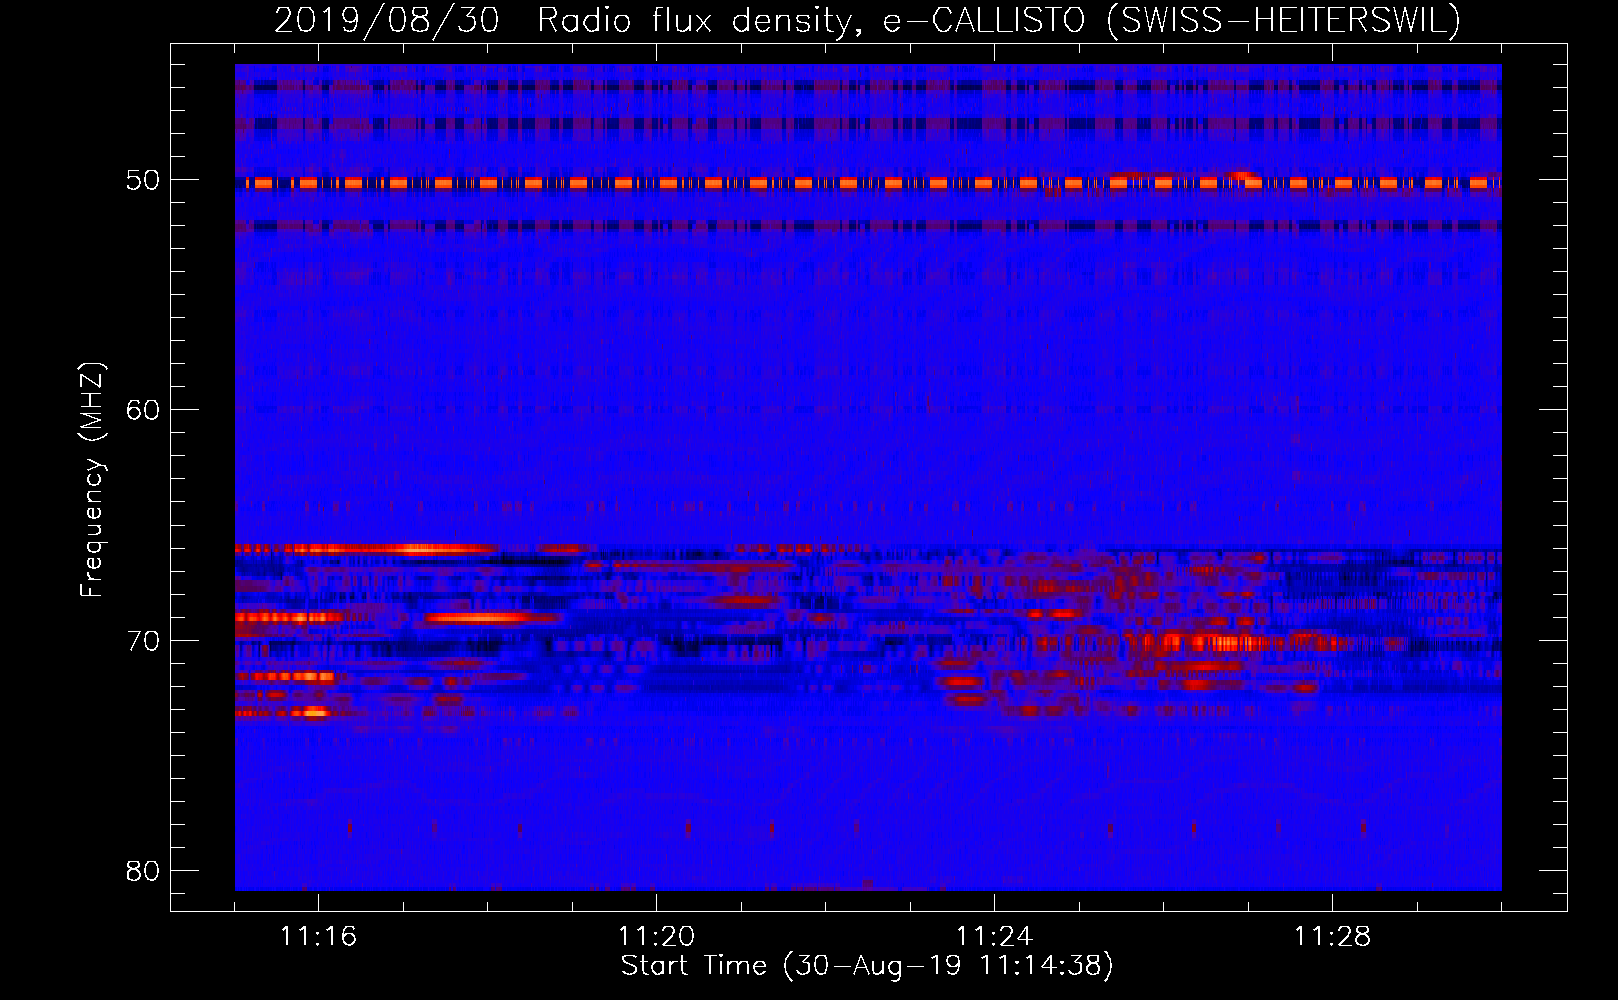Click the 'Frequency (MHZ)' axis label
The height and width of the screenshot is (1000, 1618).
pyautogui.click(x=91, y=480)
